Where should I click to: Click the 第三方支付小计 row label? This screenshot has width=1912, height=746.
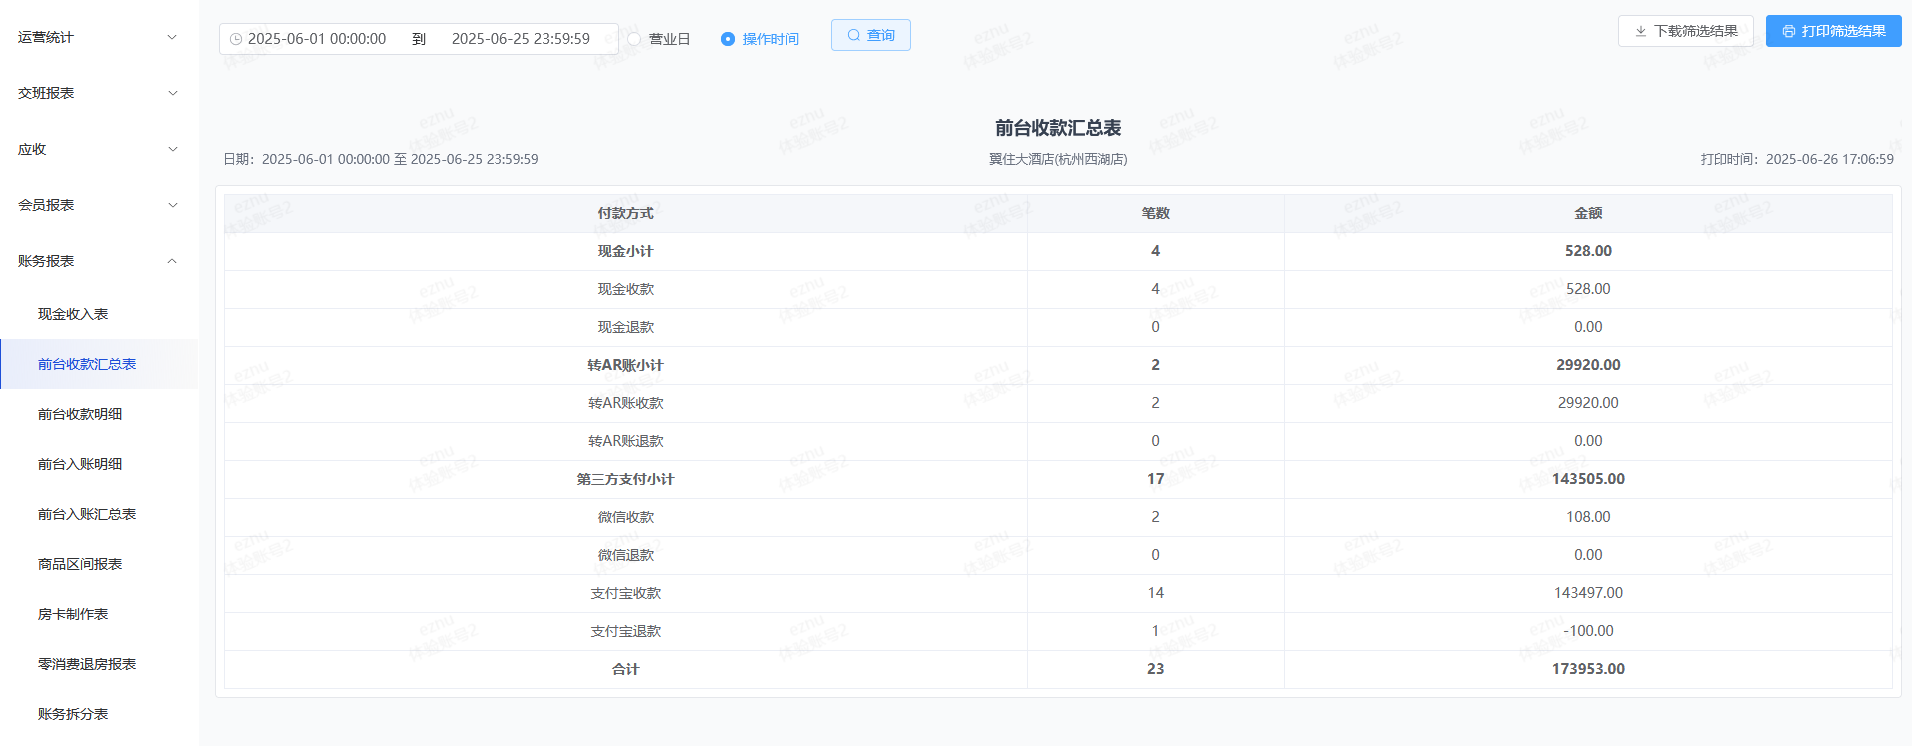[625, 479]
